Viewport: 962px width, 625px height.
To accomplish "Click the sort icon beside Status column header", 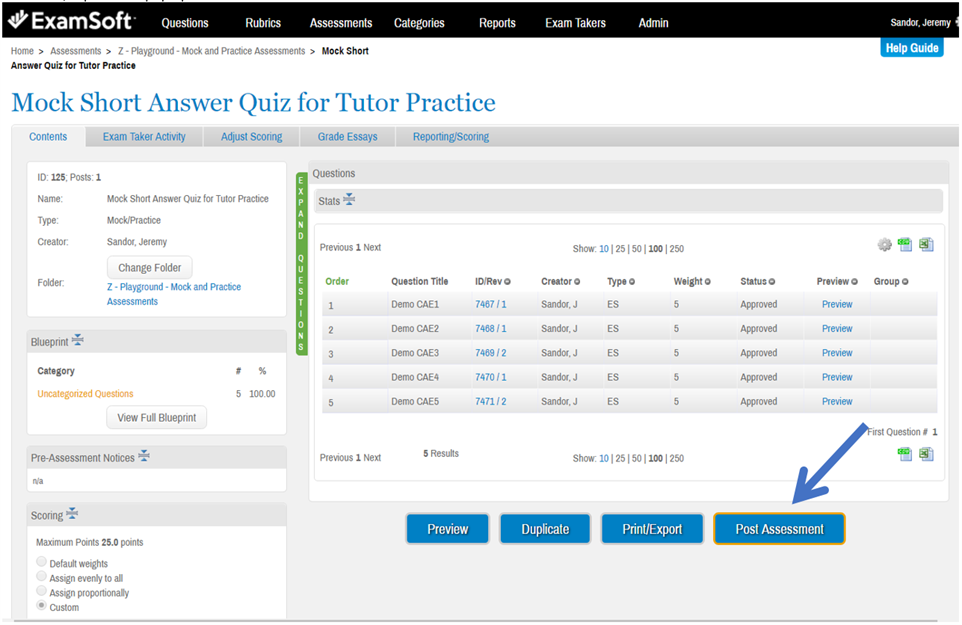I will (x=772, y=282).
